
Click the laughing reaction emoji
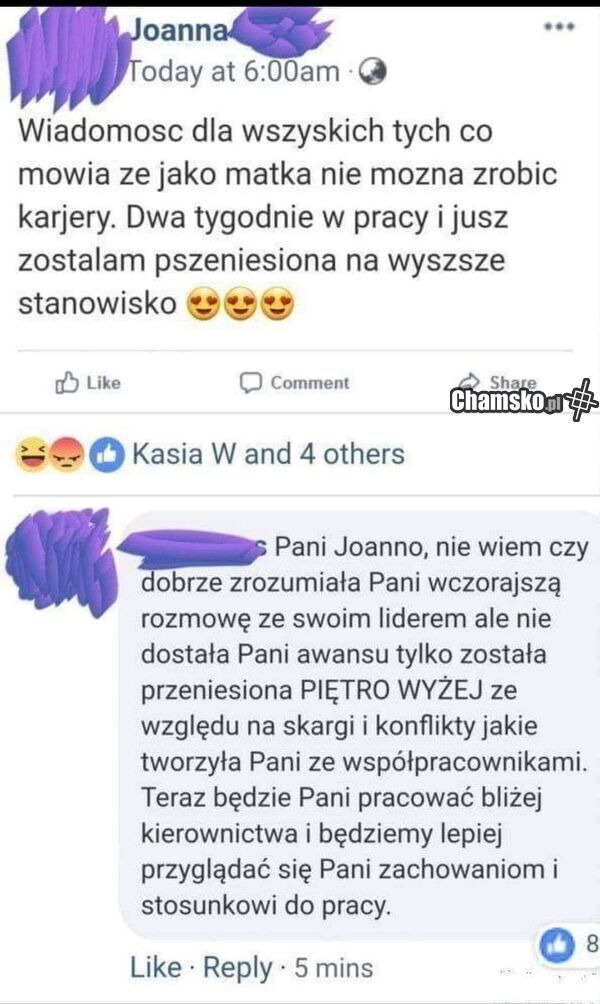[x=31, y=454]
